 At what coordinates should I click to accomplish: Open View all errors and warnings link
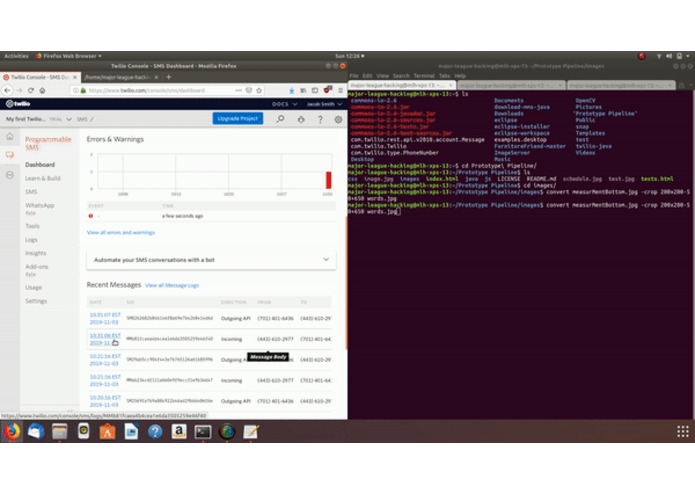point(121,232)
